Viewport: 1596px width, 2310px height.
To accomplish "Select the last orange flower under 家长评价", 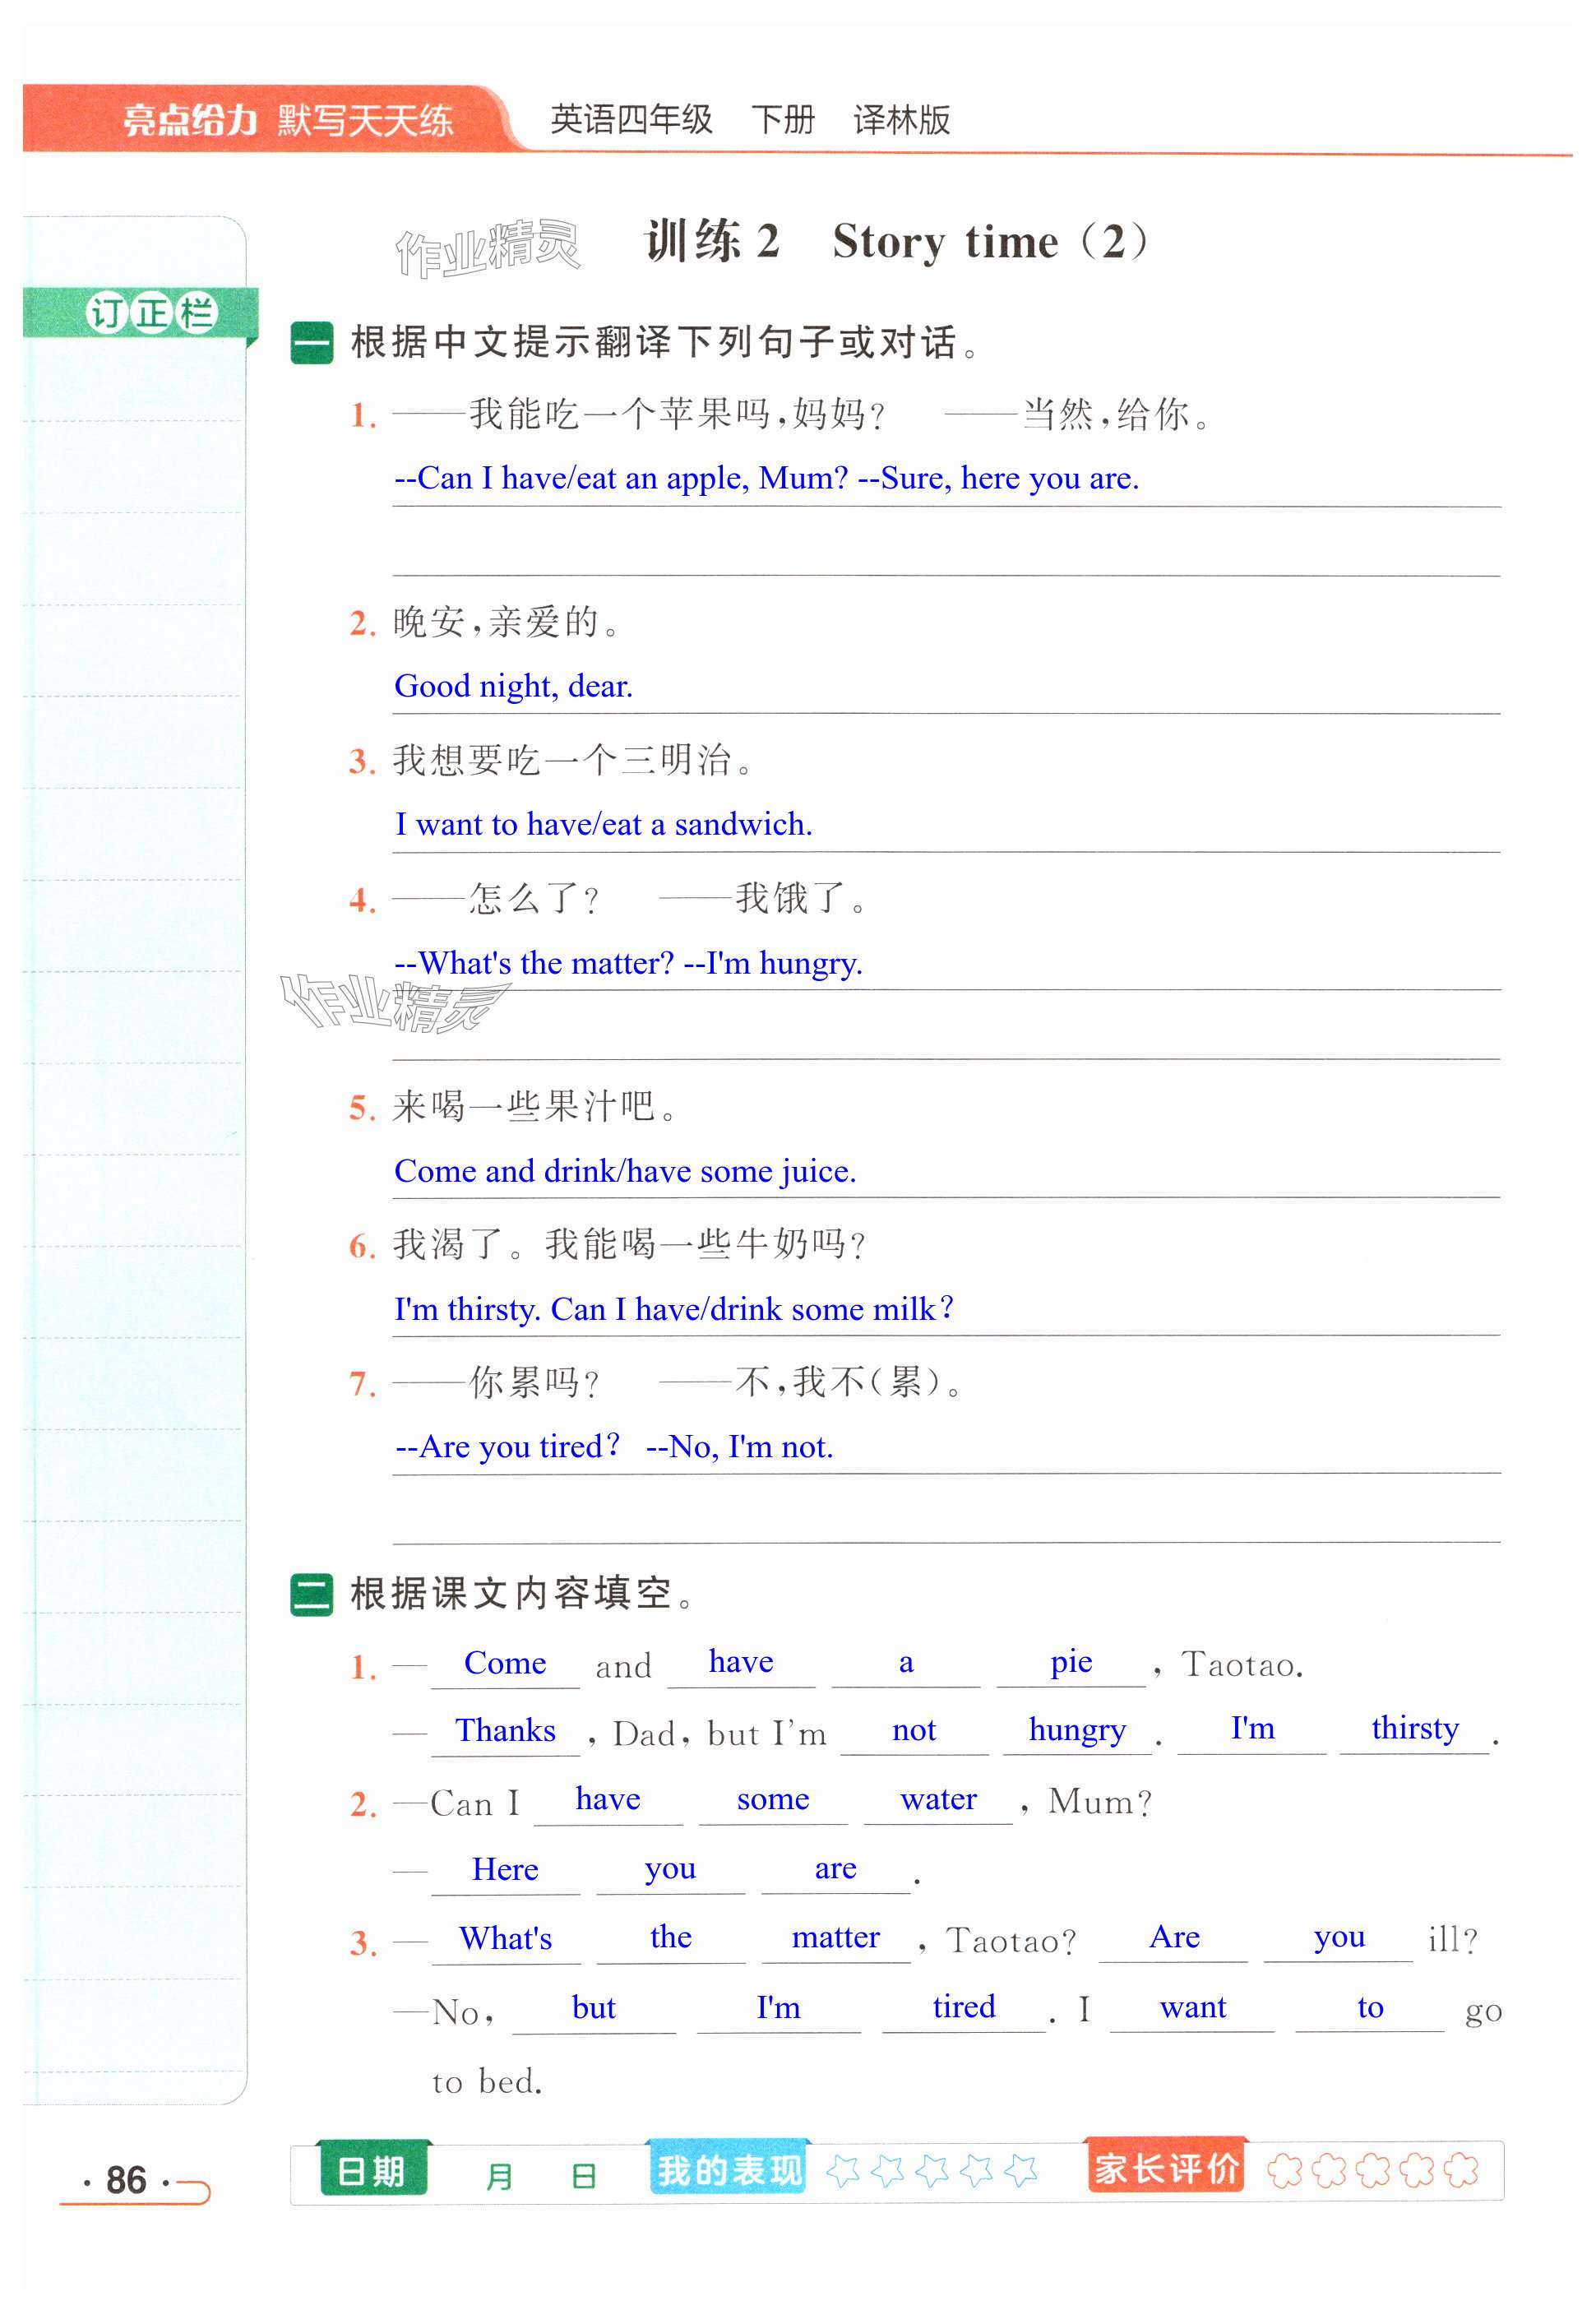I will pyautogui.click(x=1461, y=2171).
